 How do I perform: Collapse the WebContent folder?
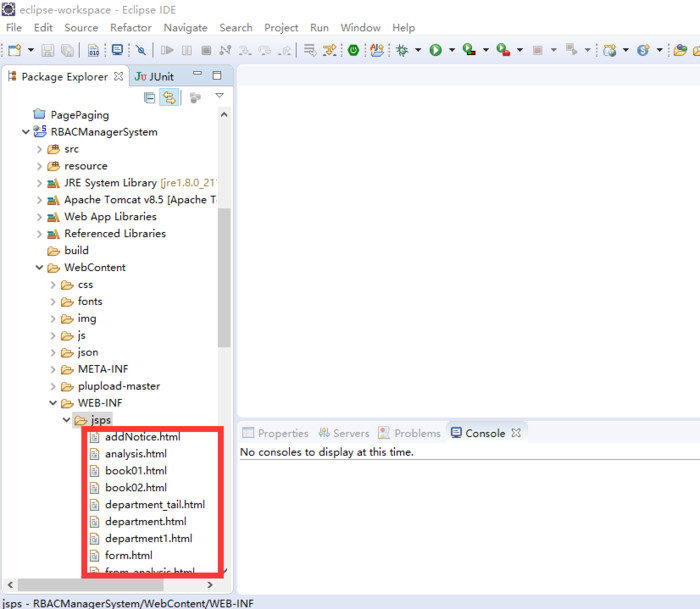point(39,267)
